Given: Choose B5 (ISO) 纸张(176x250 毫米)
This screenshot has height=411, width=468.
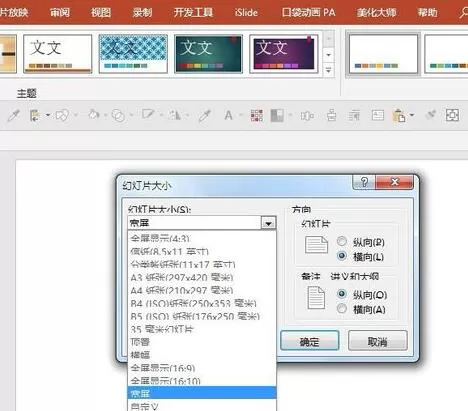Looking at the screenshot, I should click(202, 317).
